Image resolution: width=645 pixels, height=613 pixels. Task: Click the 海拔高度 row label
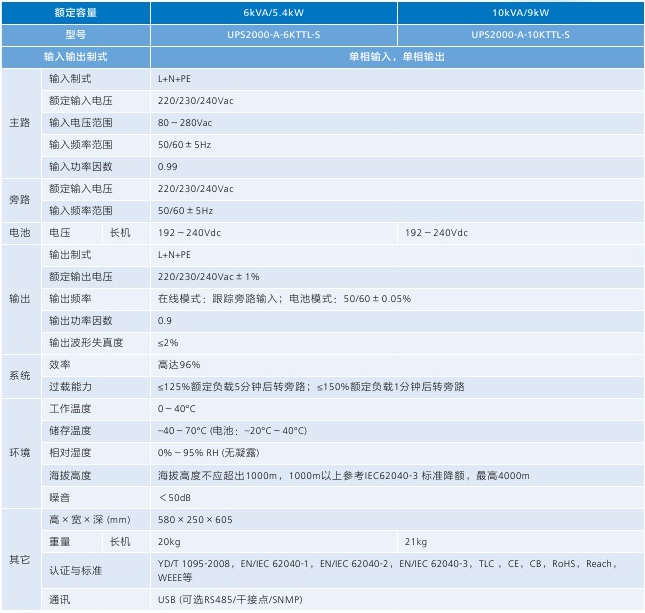pos(70,476)
